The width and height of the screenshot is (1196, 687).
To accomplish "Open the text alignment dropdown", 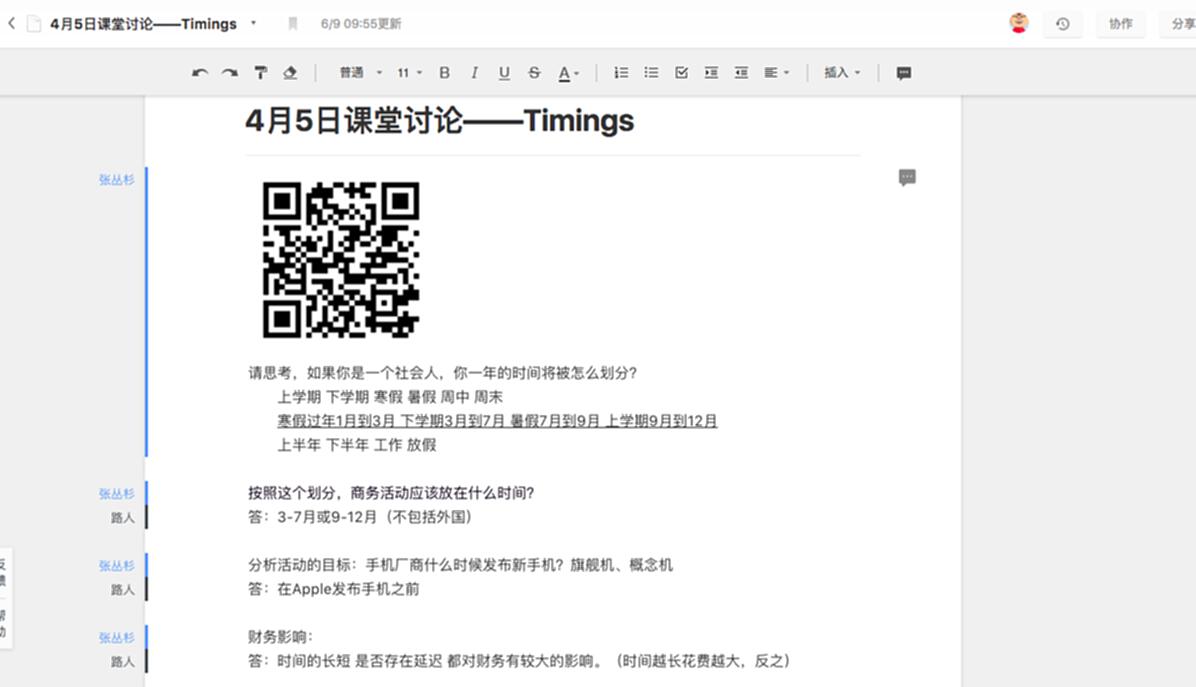I will [776, 72].
